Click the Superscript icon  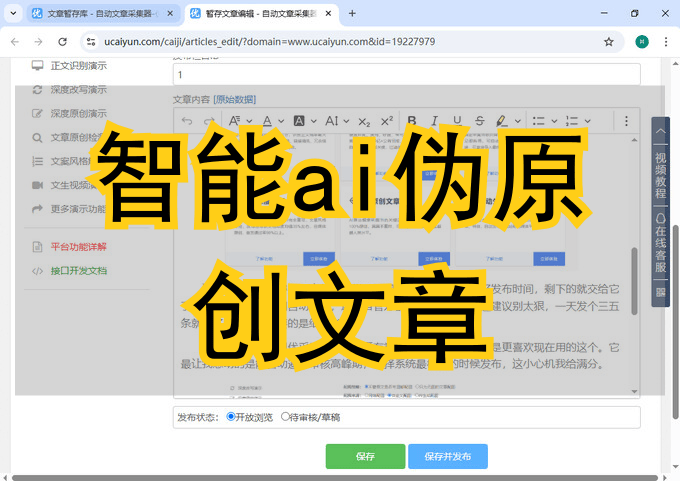[387, 121]
